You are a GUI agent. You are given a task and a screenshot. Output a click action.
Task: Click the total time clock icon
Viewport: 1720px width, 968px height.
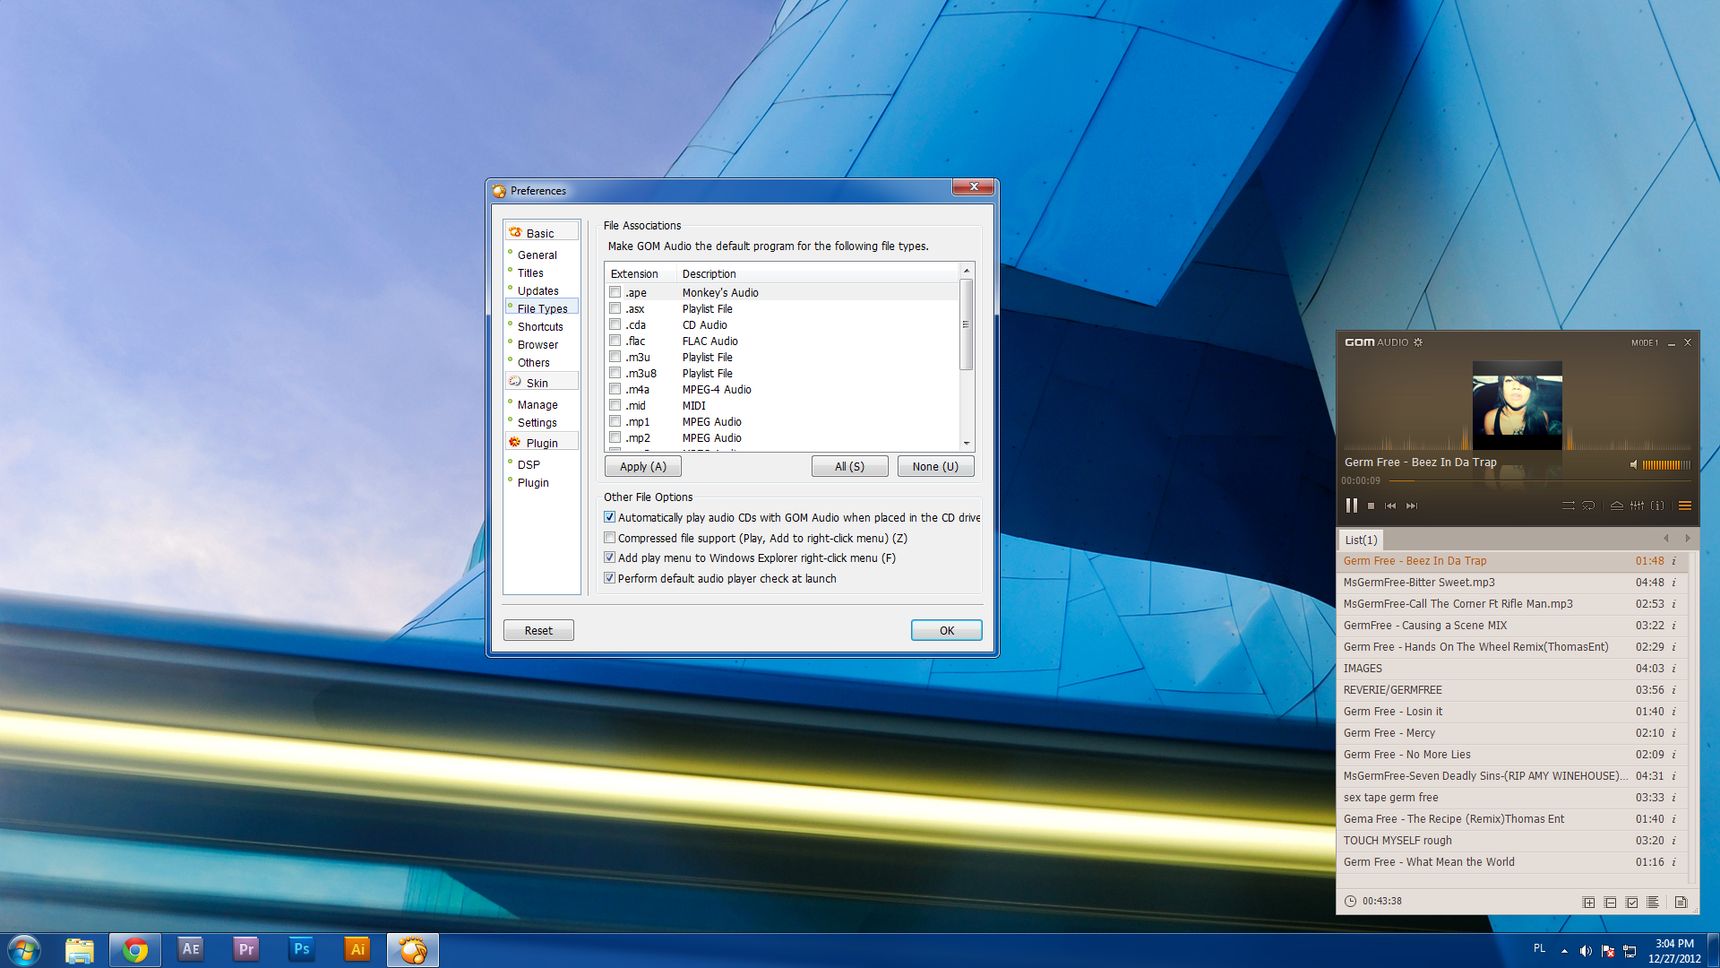(1350, 901)
